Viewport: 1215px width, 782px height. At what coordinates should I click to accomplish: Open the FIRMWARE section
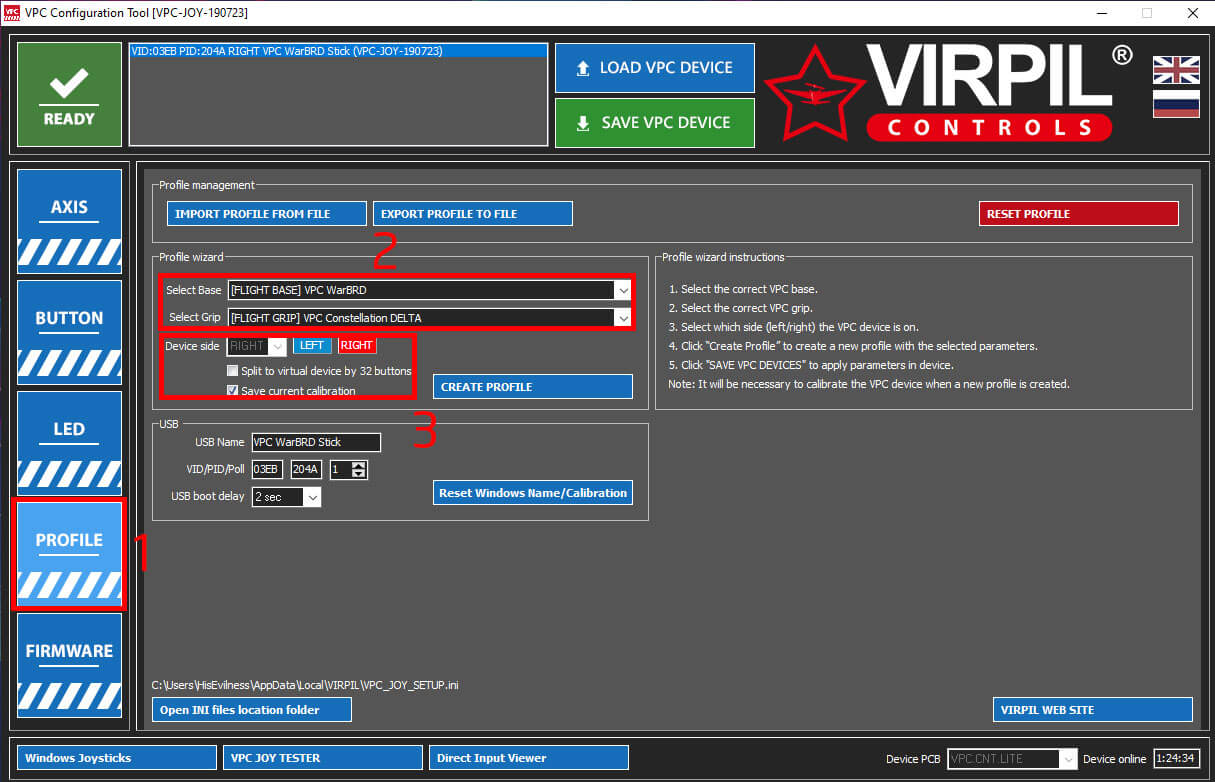pyautogui.click(x=69, y=665)
